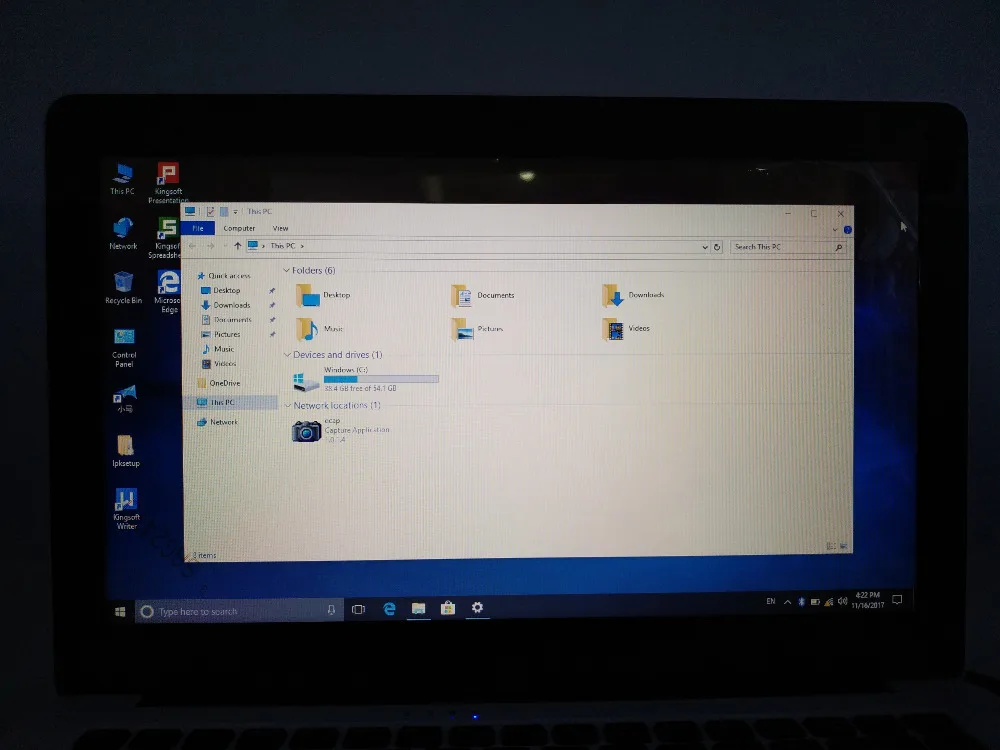1000x750 pixels.
Task: Select the Capture Application camera icon
Action: 306,431
